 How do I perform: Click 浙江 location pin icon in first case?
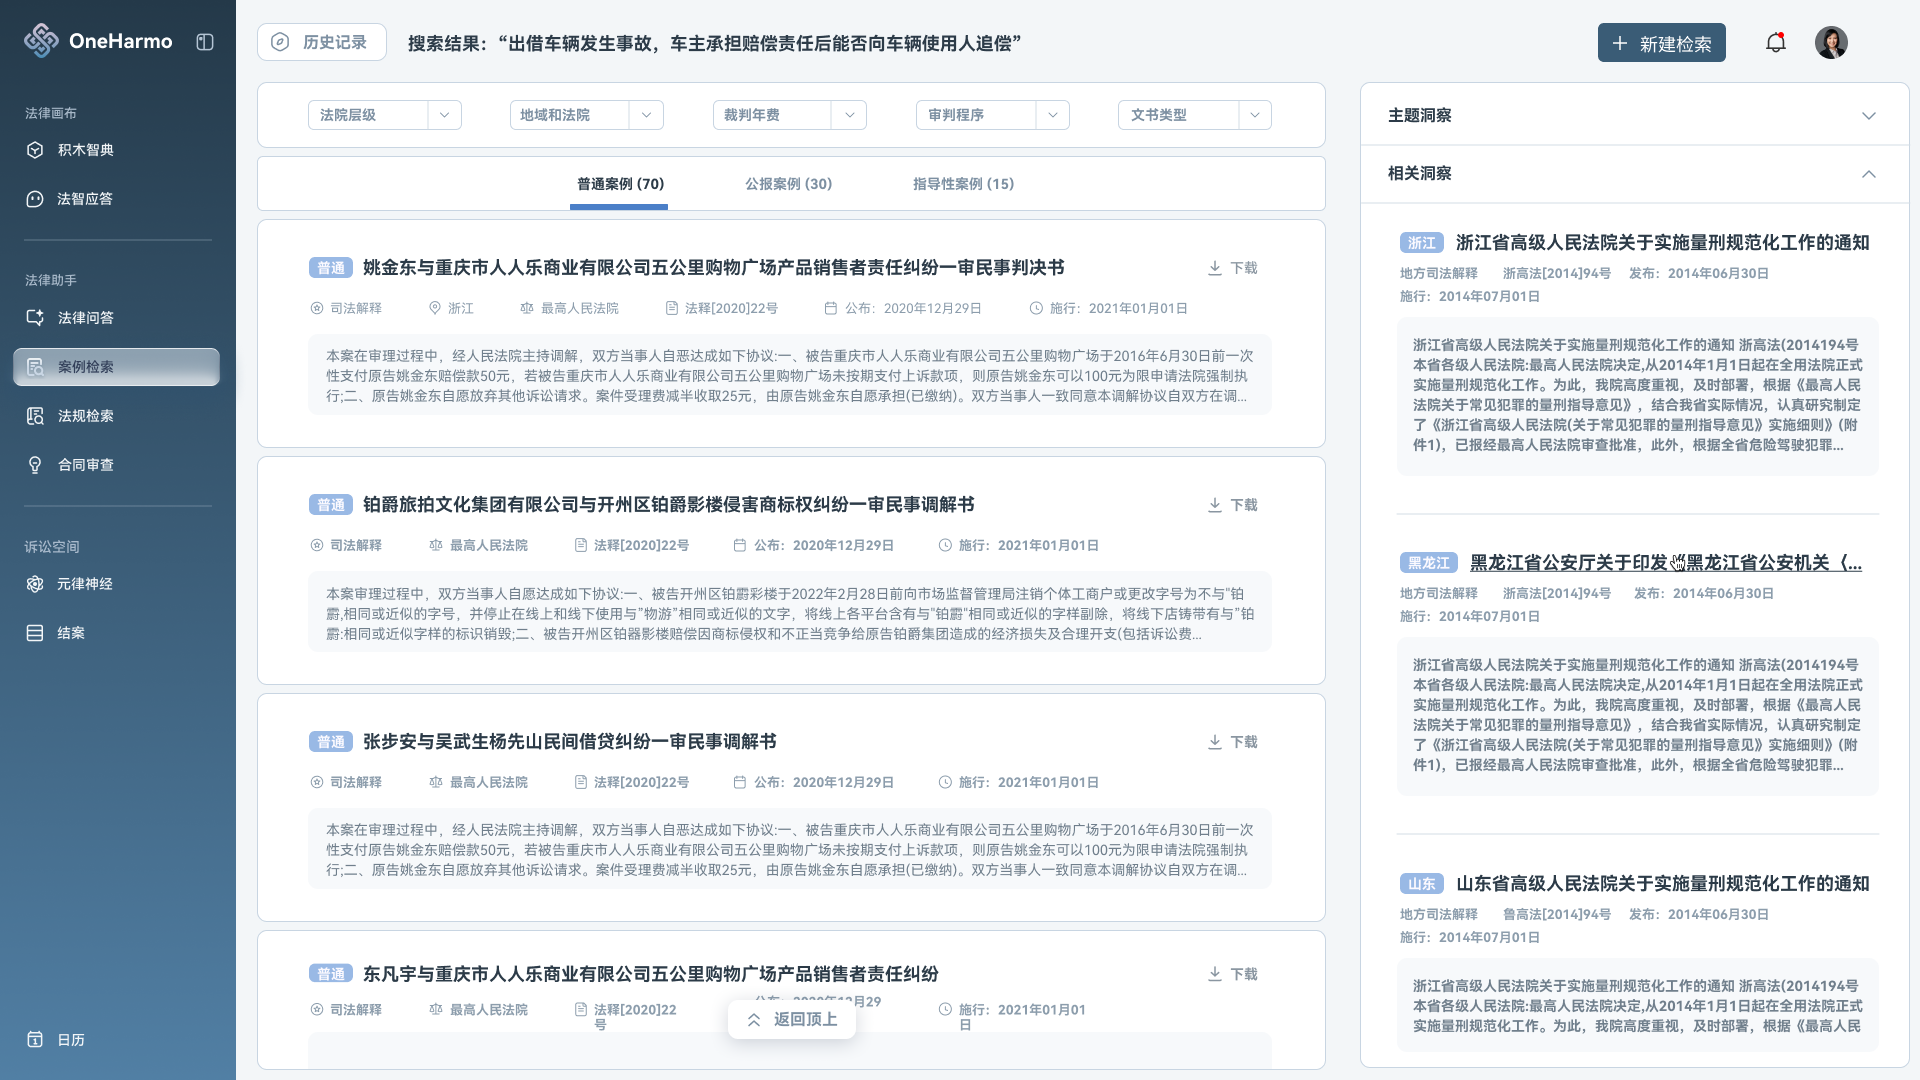coord(435,308)
